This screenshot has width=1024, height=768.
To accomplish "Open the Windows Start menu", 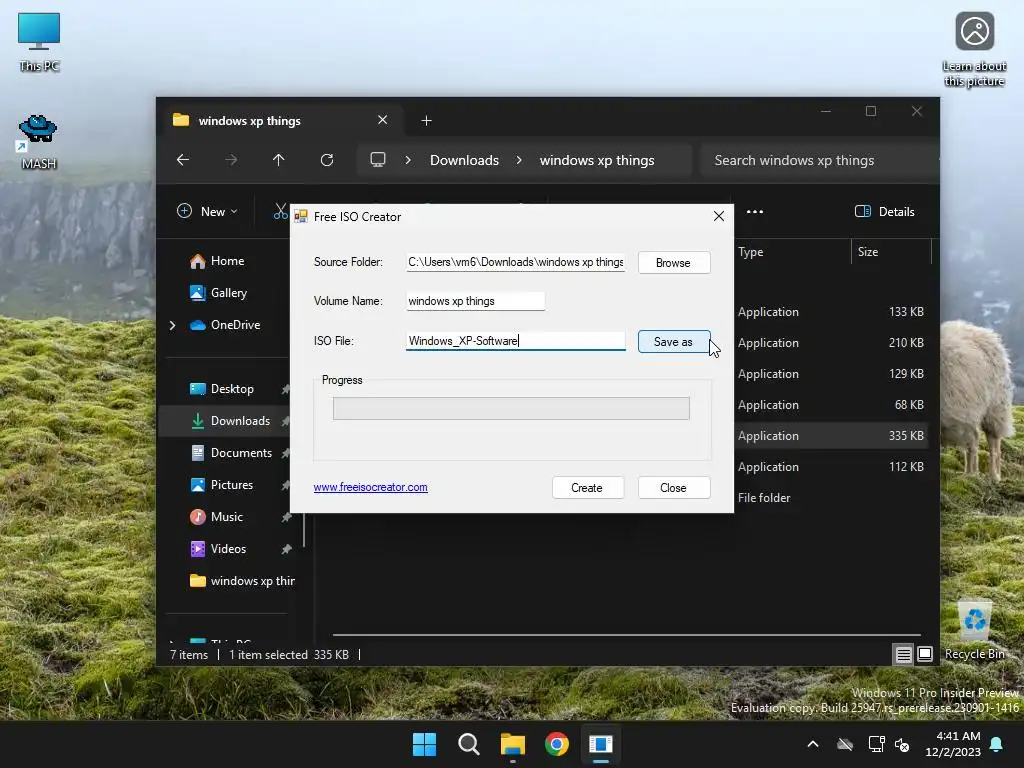I will [424, 744].
